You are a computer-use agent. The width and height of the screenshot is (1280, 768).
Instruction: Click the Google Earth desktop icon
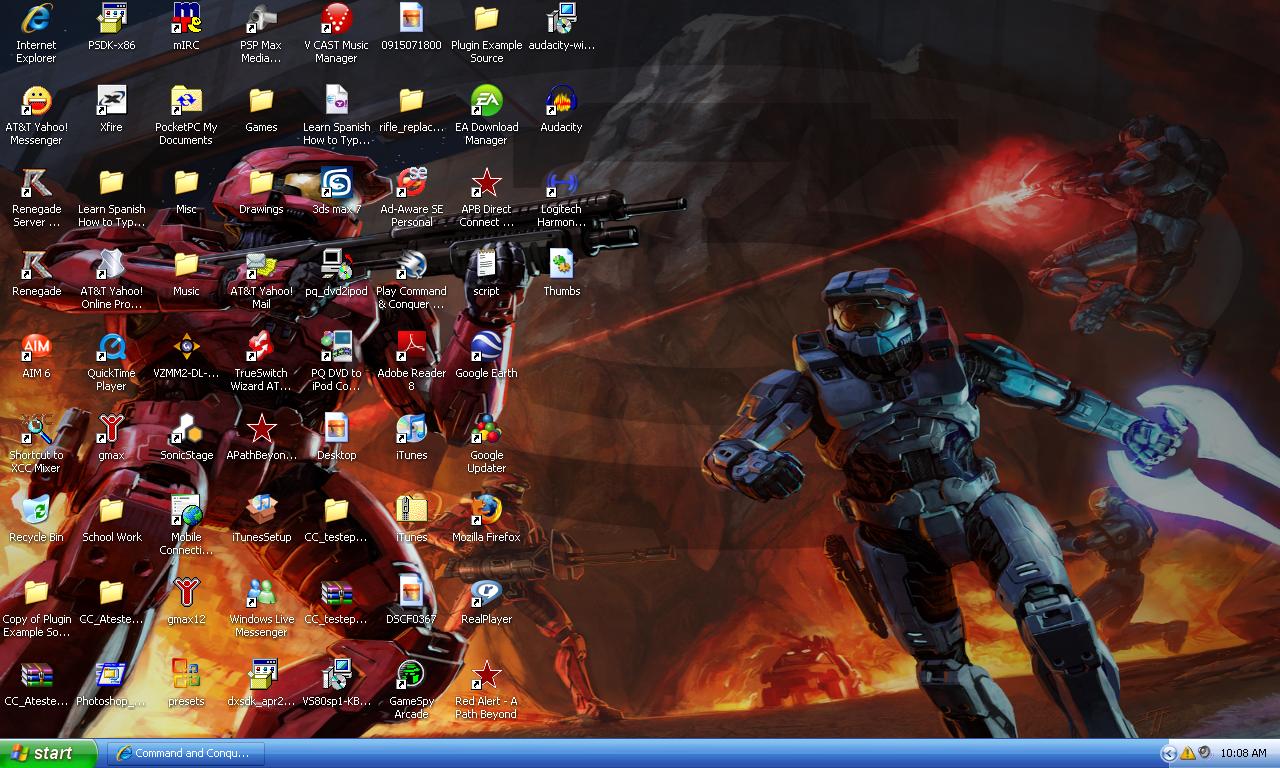pyautogui.click(x=486, y=348)
